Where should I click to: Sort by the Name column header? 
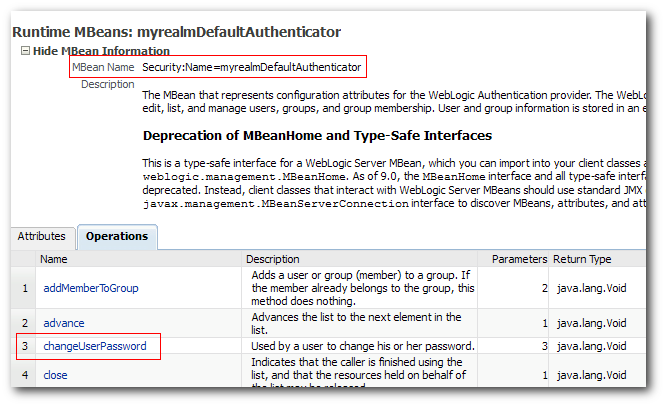[x=53, y=259]
